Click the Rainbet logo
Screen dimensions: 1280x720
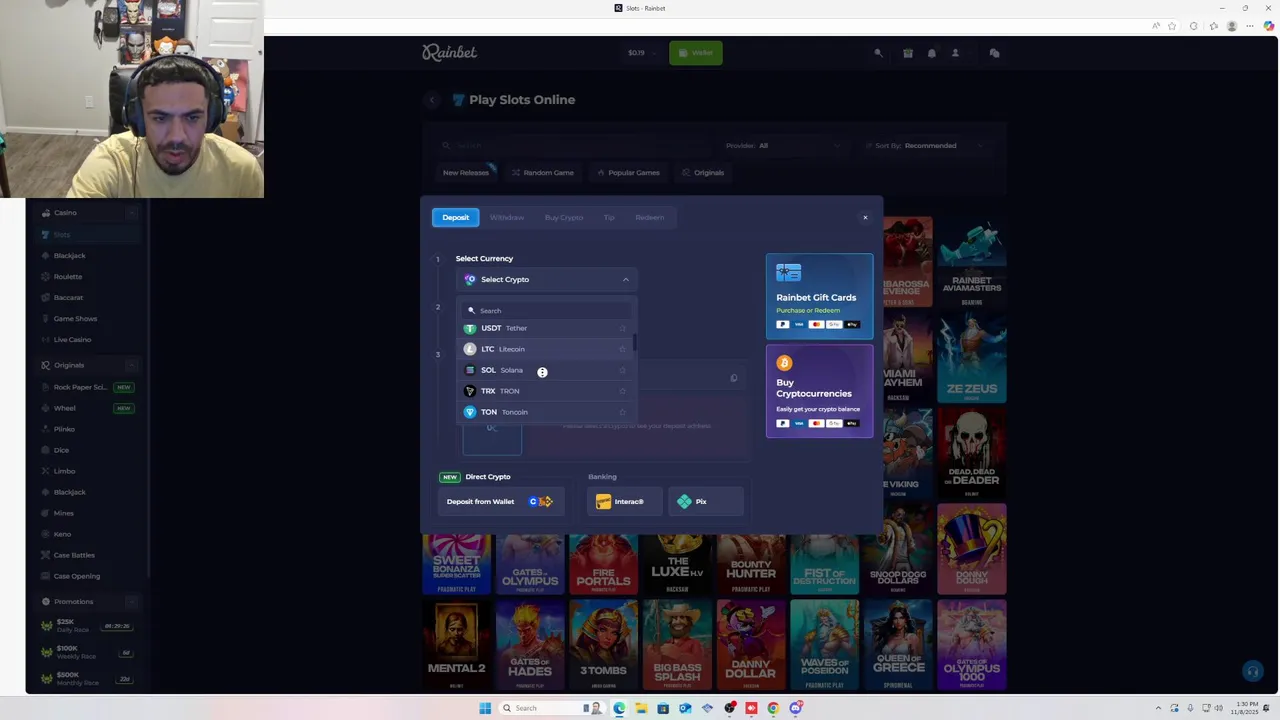pos(449,52)
